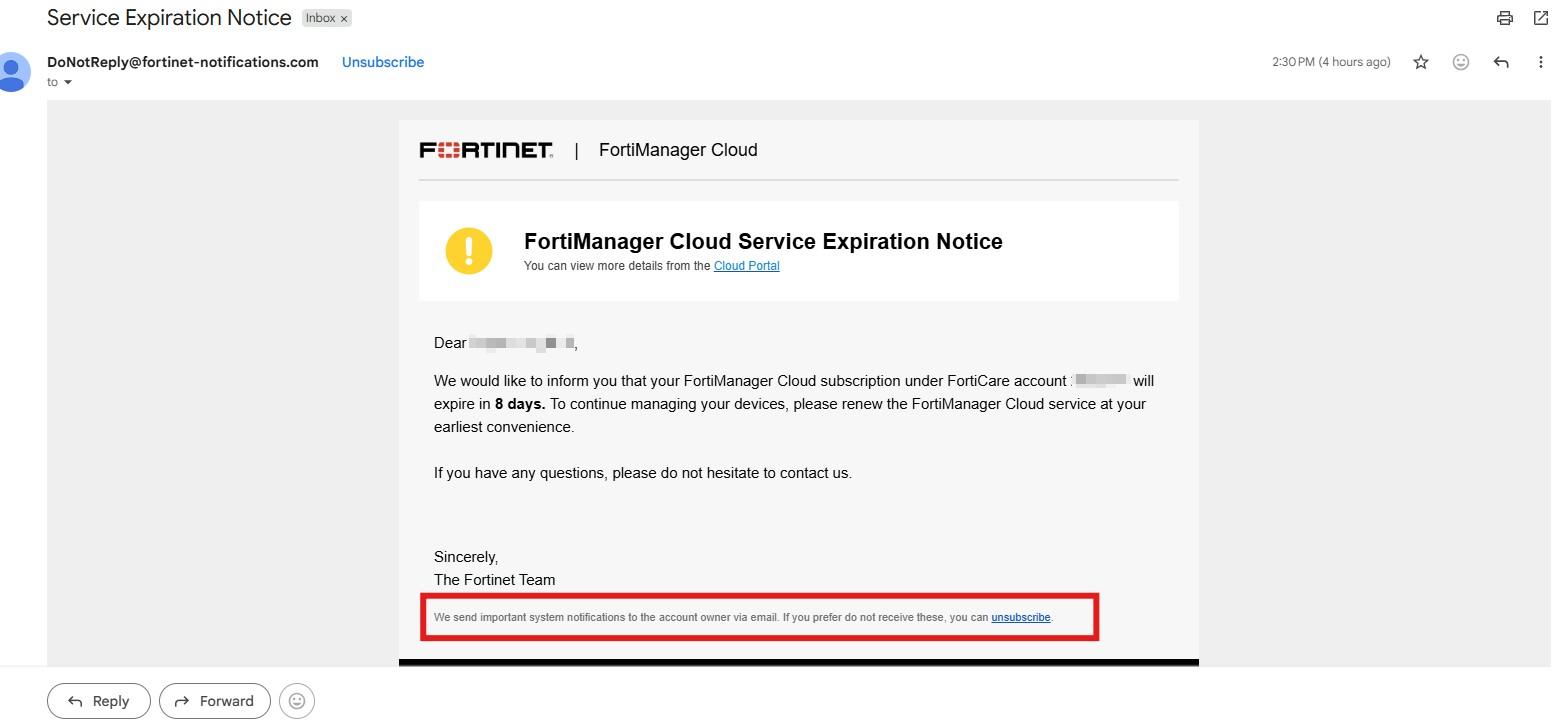Image resolution: width=1564 pixels, height=721 pixels.
Task: Click the reply arrow icon near timestamp
Action: [1501, 62]
